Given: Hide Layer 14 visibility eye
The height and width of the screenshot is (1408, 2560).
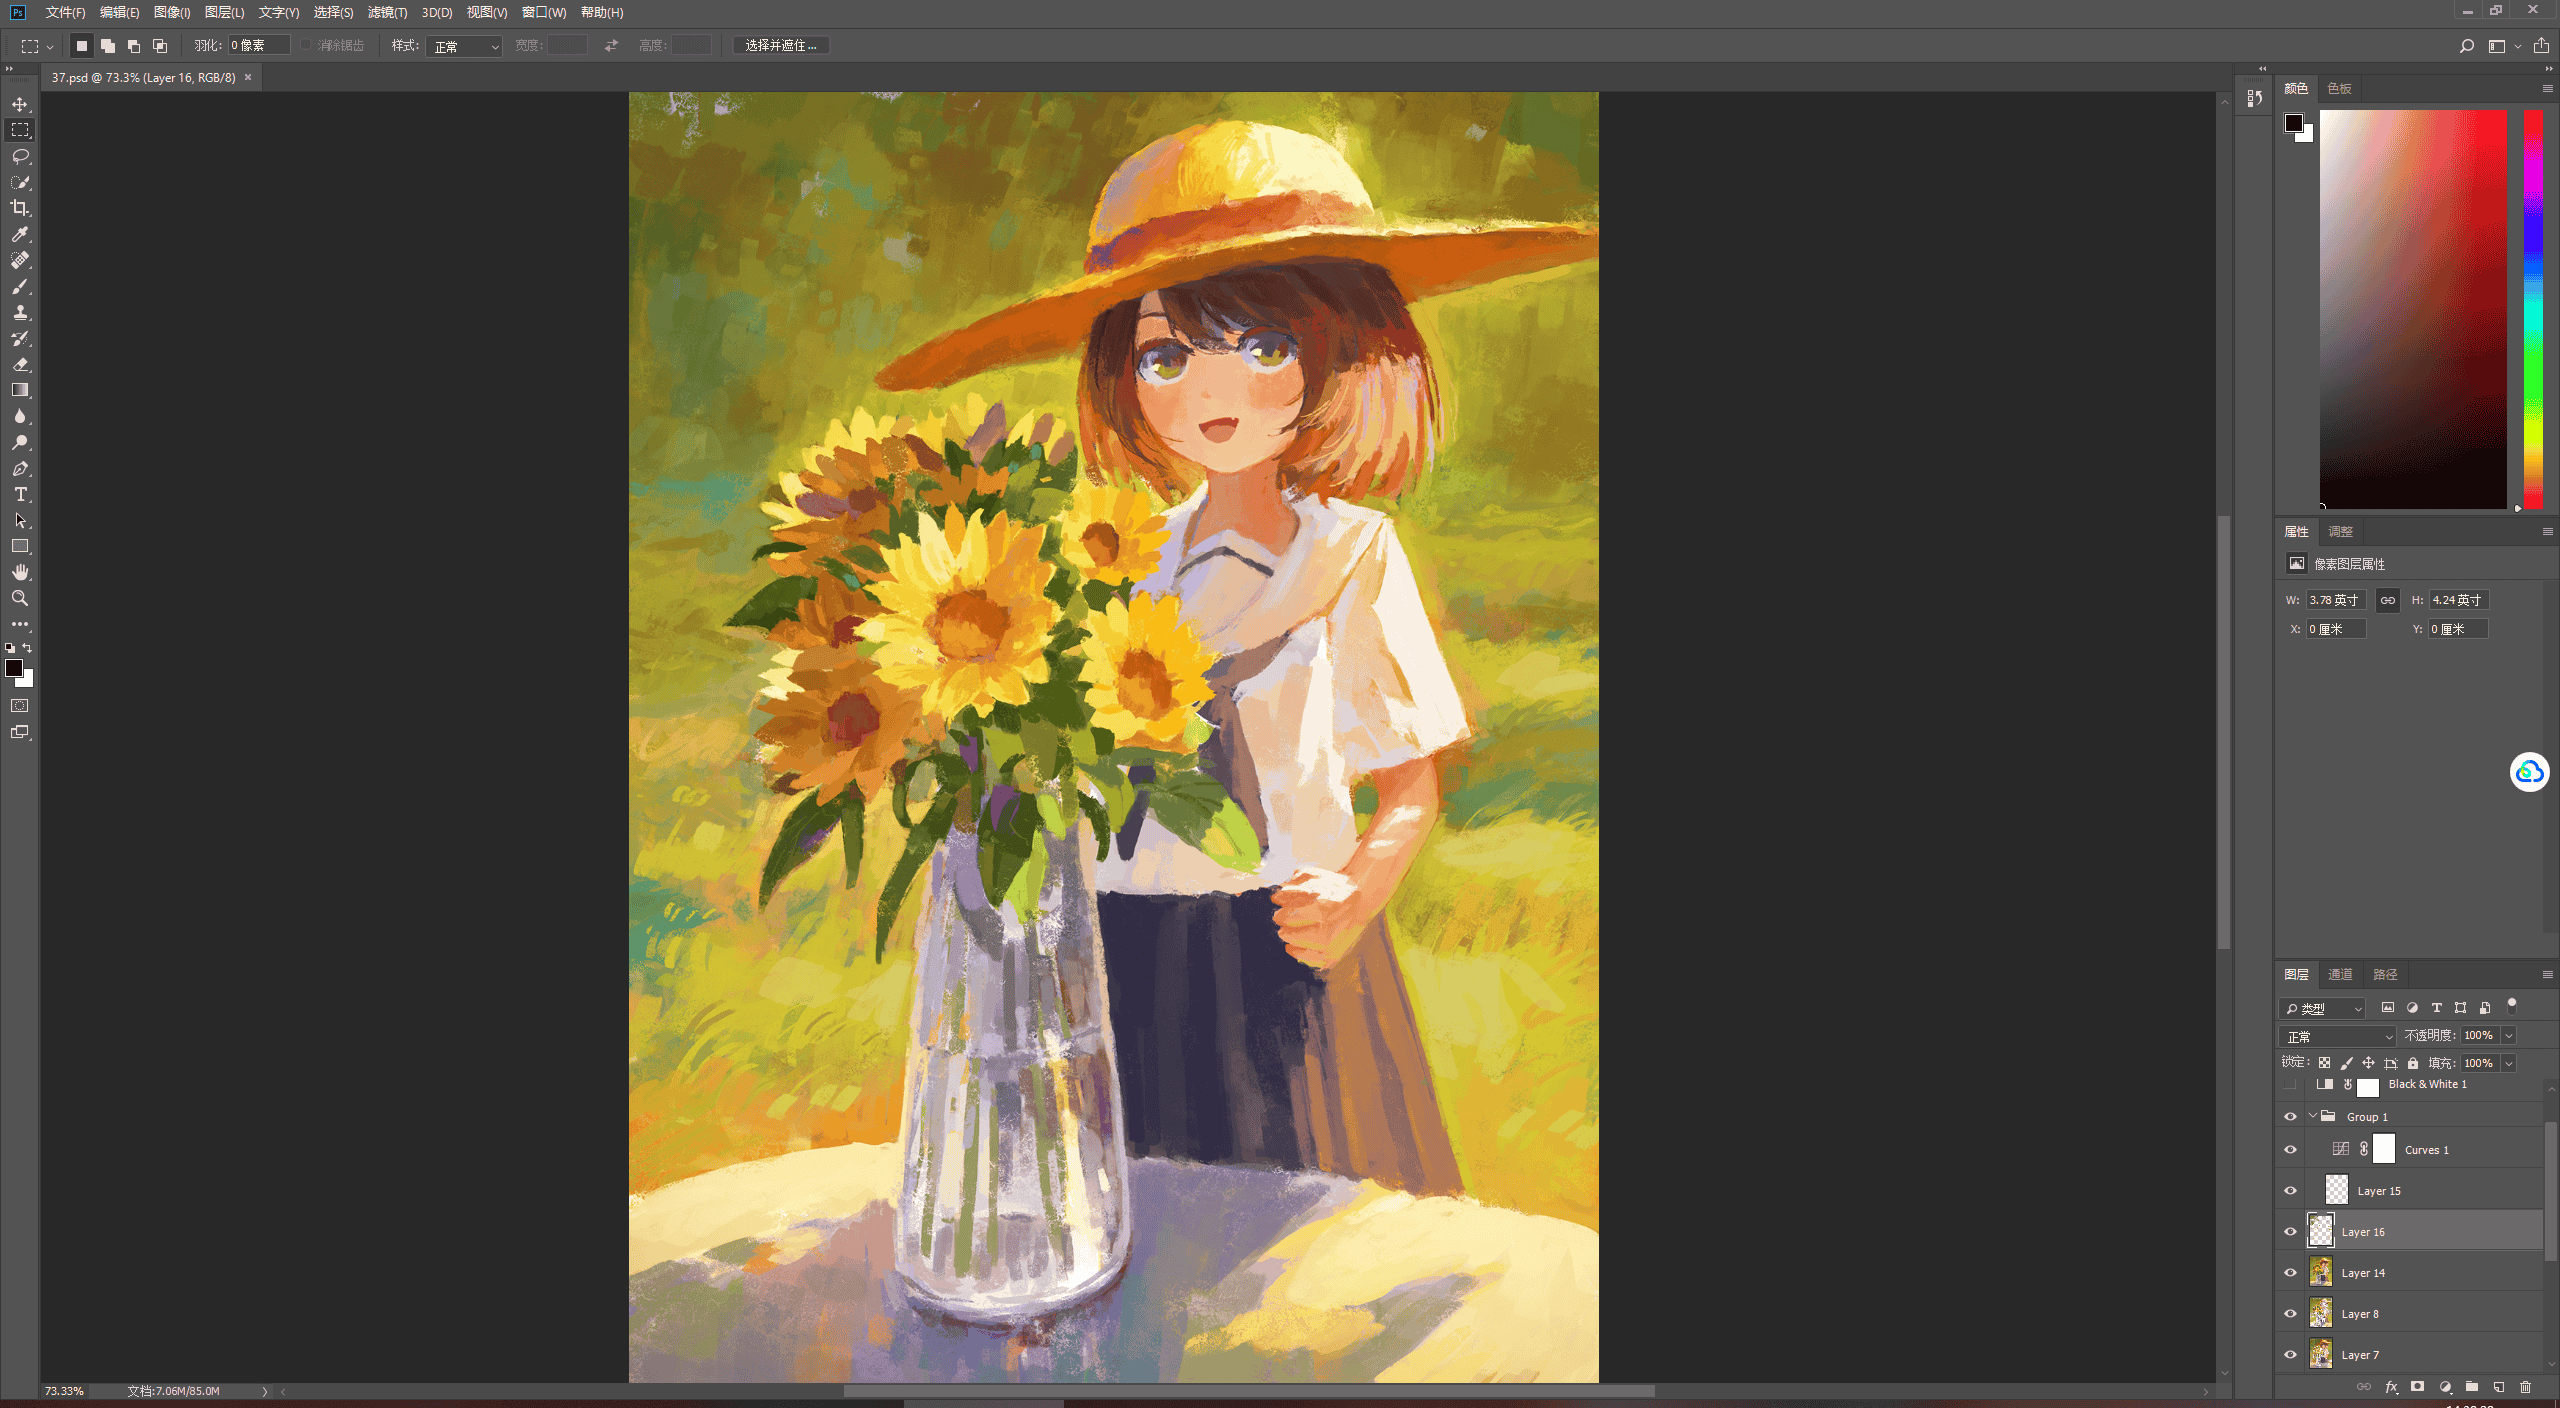Looking at the screenshot, I should 2290,1273.
